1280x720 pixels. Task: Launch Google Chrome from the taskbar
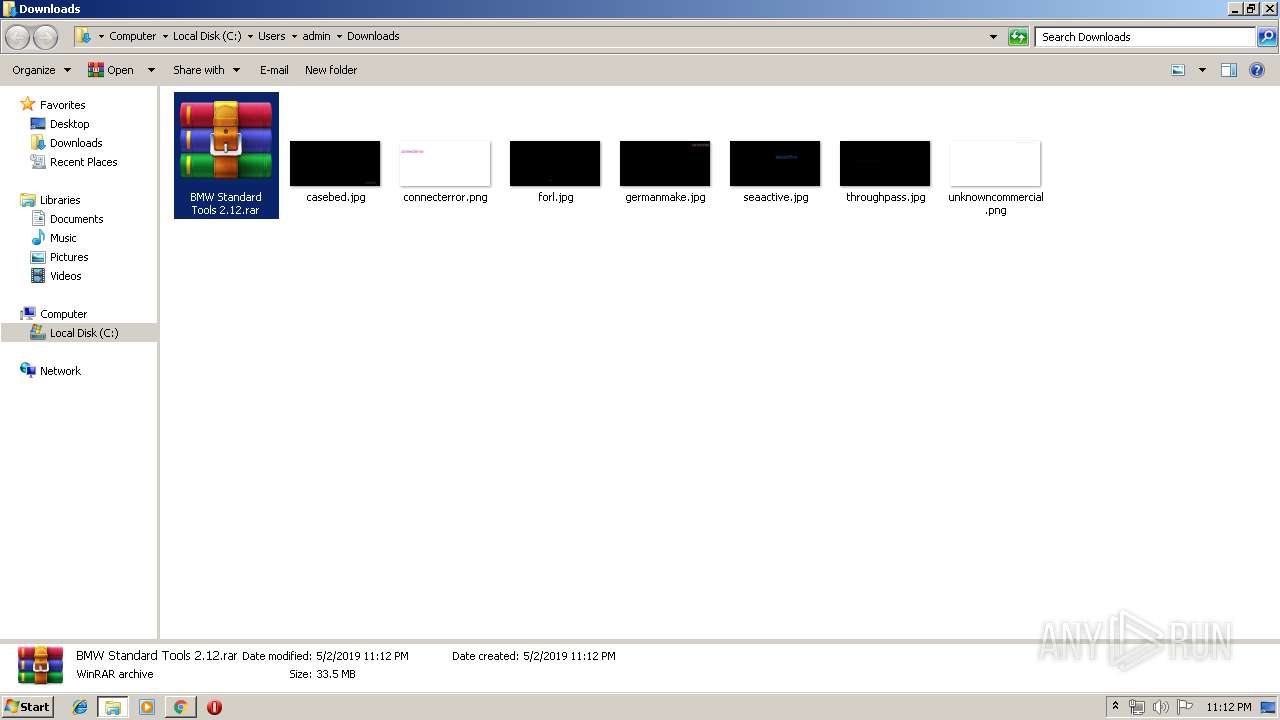[x=180, y=707]
